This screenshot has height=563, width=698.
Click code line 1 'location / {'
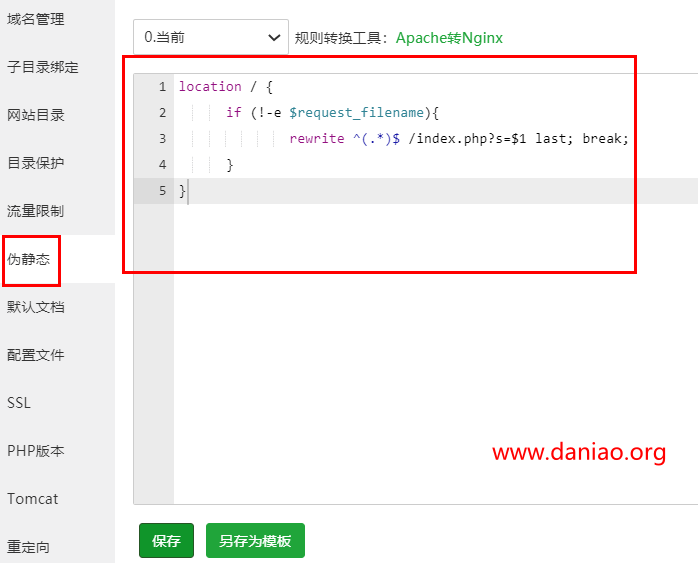(x=226, y=86)
